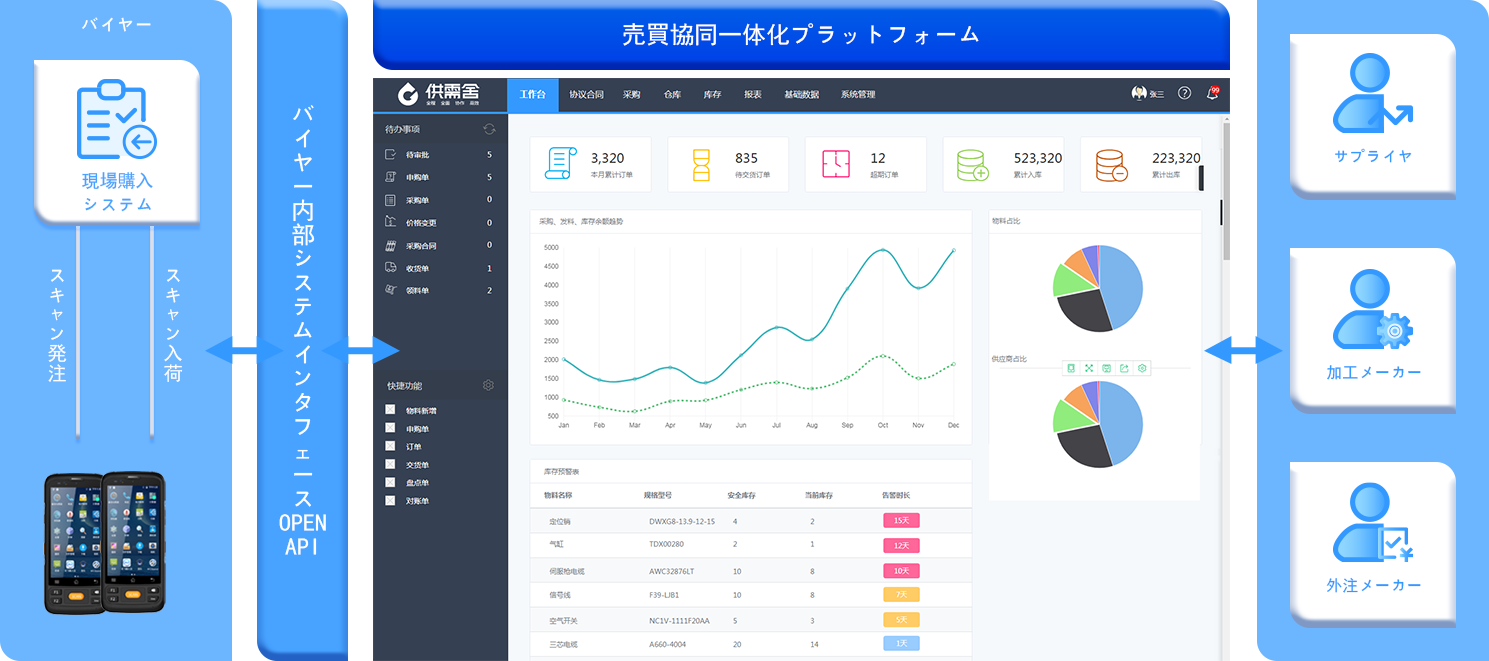Click the 1天 alert badge
Viewport: 1489px width, 661px height.
(901, 644)
